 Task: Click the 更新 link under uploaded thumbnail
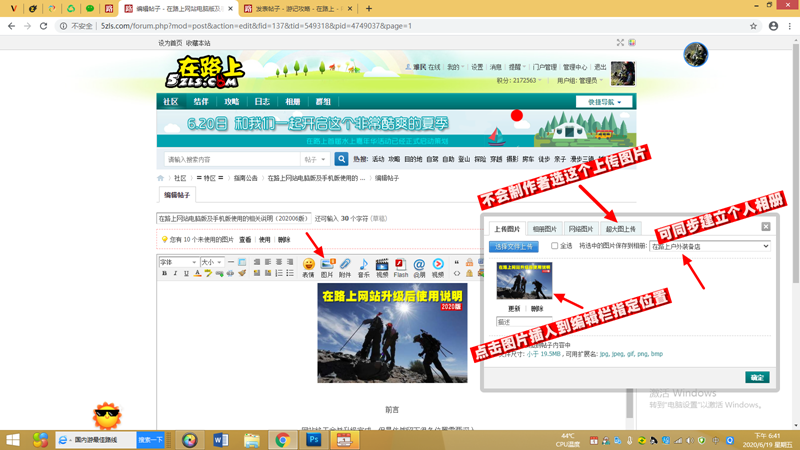pyautogui.click(x=514, y=309)
